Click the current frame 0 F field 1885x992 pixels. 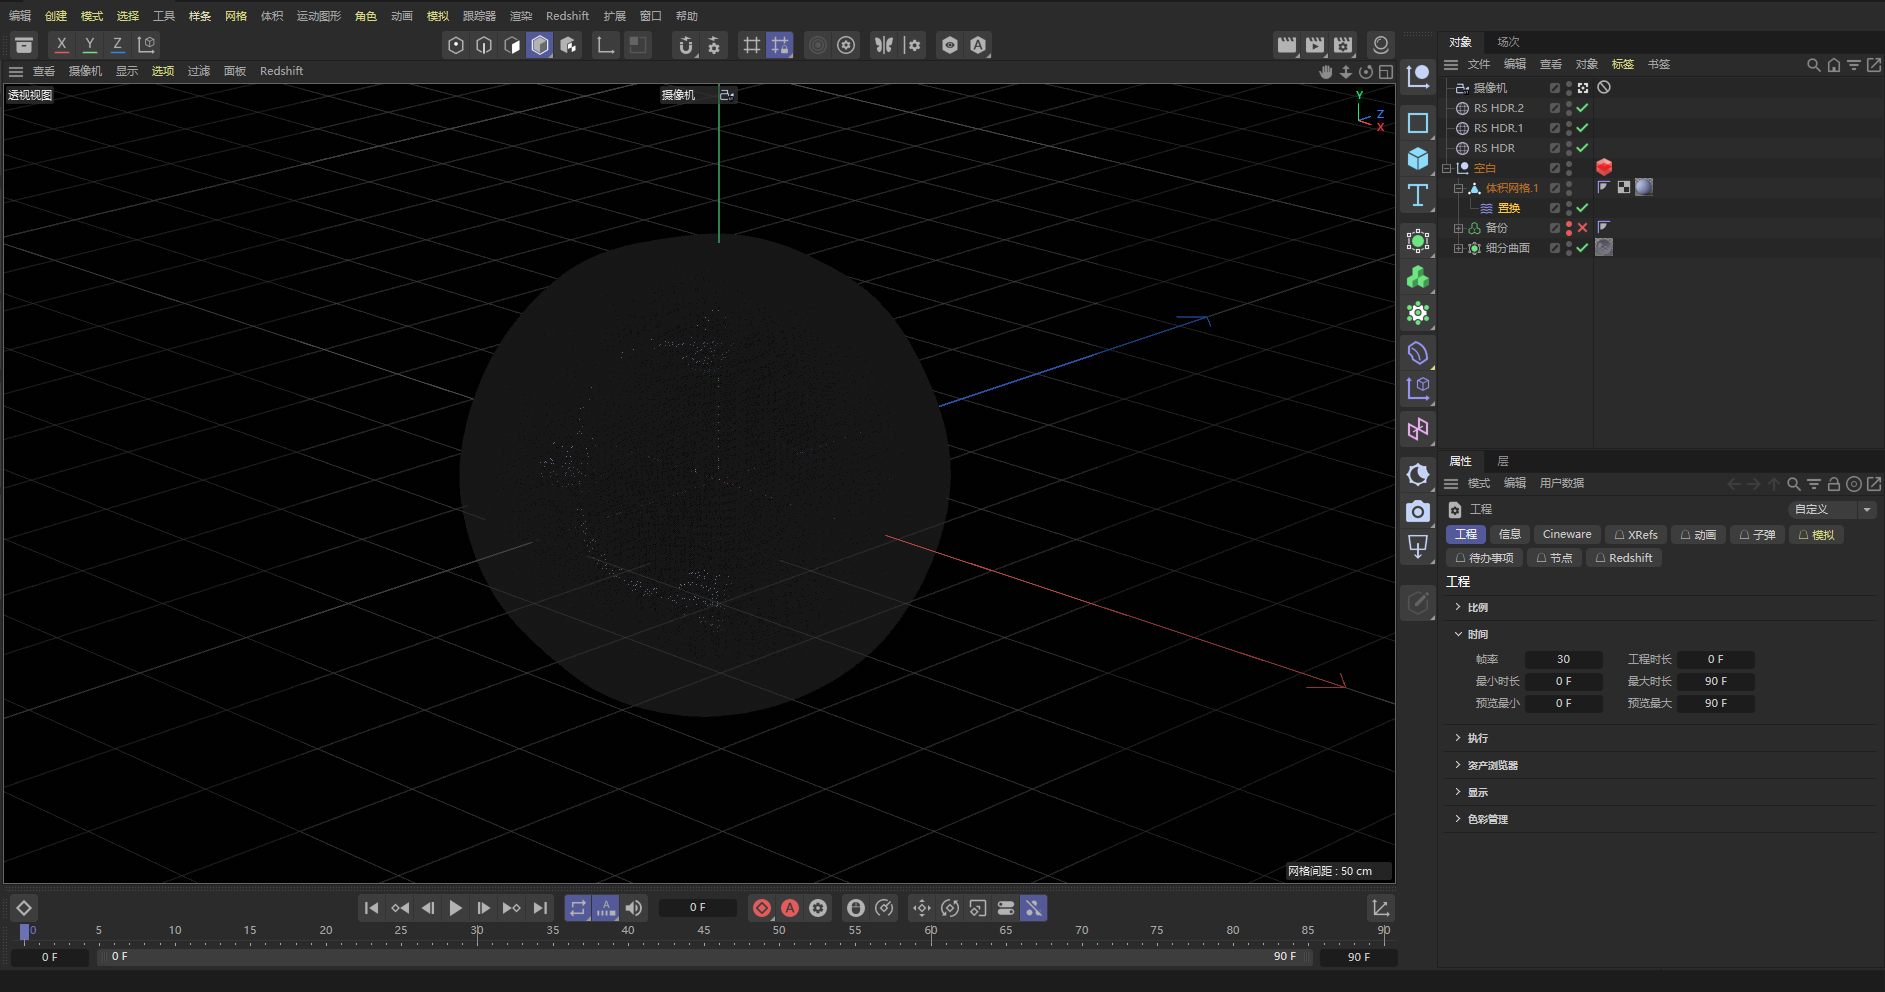tap(698, 908)
